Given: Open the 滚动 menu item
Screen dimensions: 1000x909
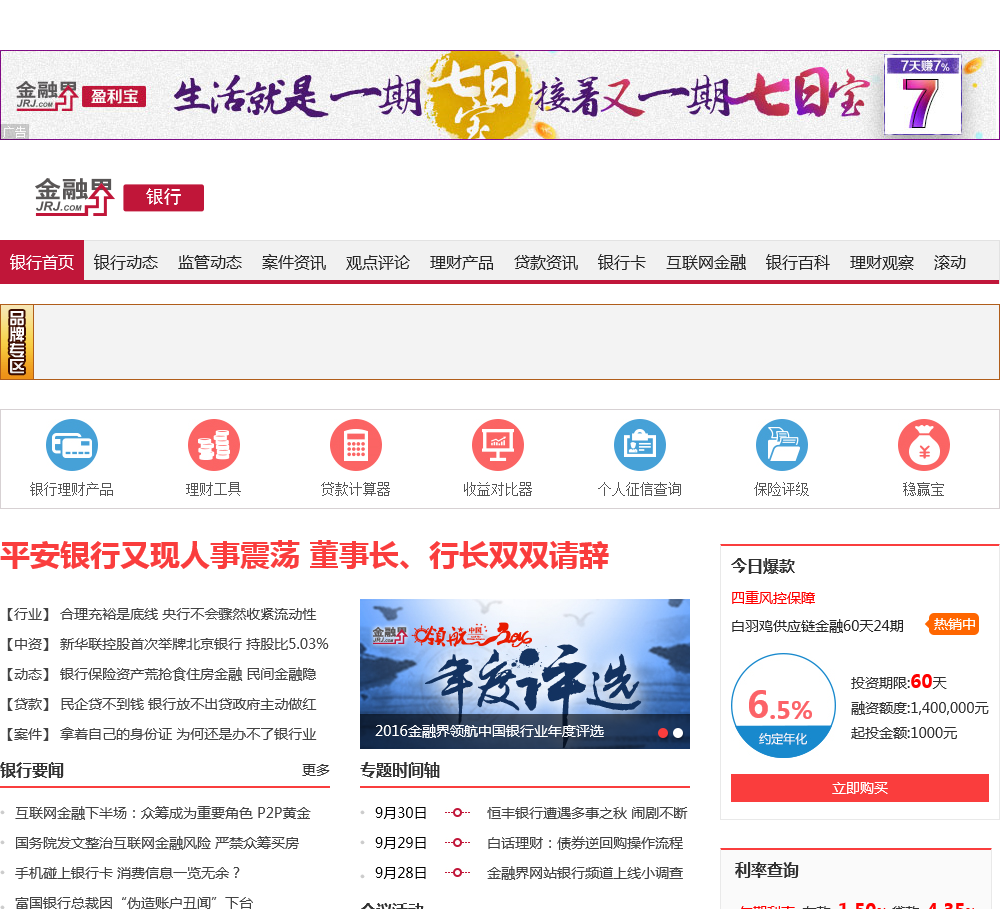Looking at the screenshot, I should (950, 262).
